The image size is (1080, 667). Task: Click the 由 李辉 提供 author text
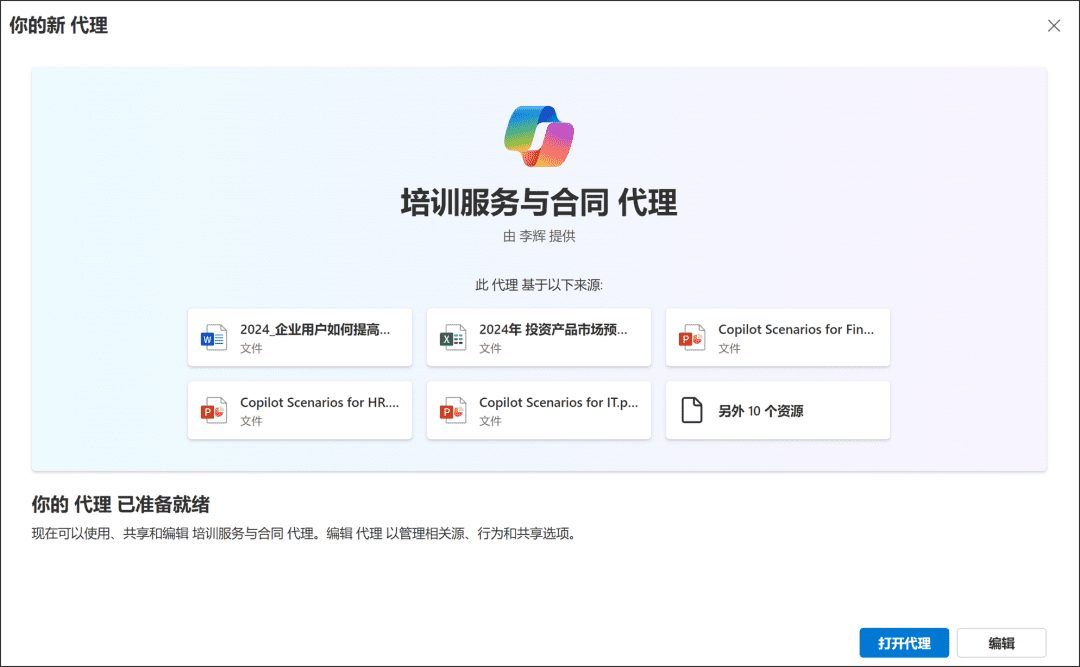pos(539,236)
